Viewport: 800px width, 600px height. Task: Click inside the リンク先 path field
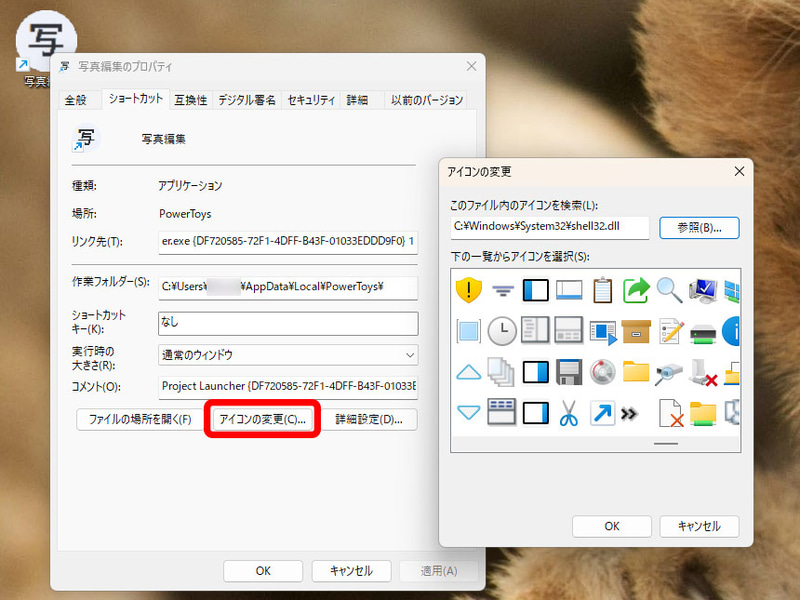click(x=290, y=240)
